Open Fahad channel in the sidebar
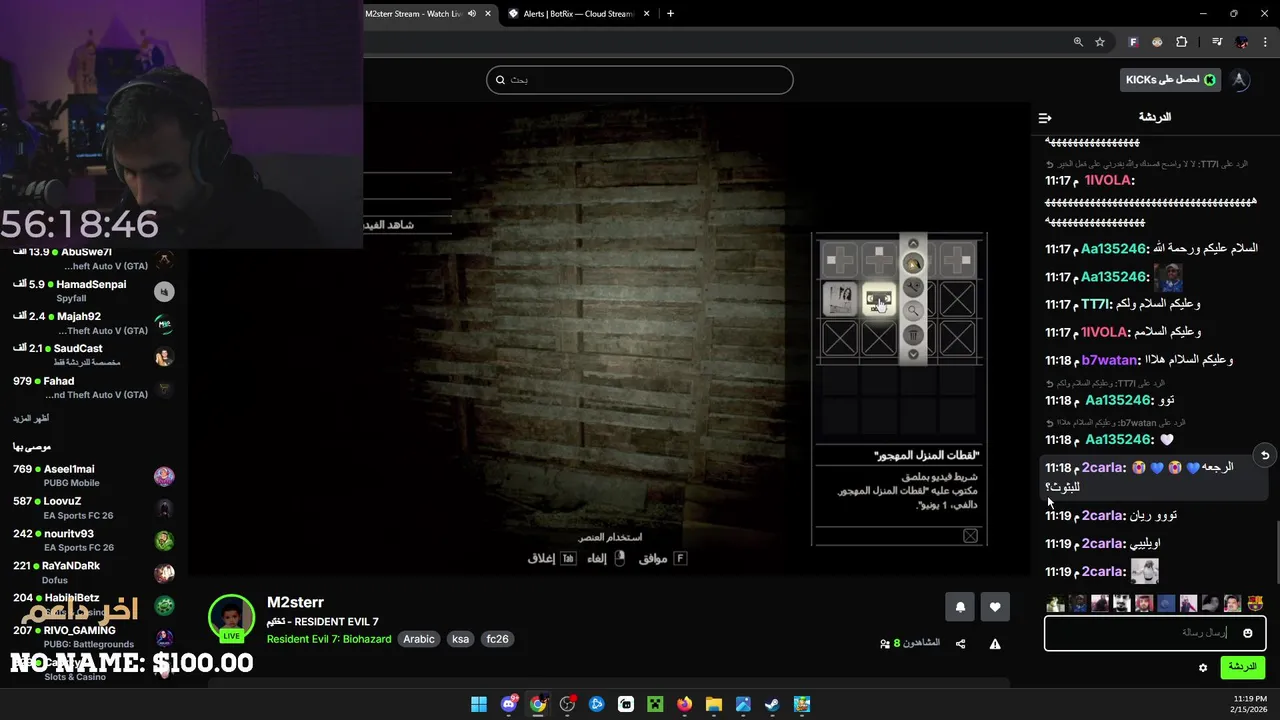This screenshot has width=1280, height=720. pos(94,387)
